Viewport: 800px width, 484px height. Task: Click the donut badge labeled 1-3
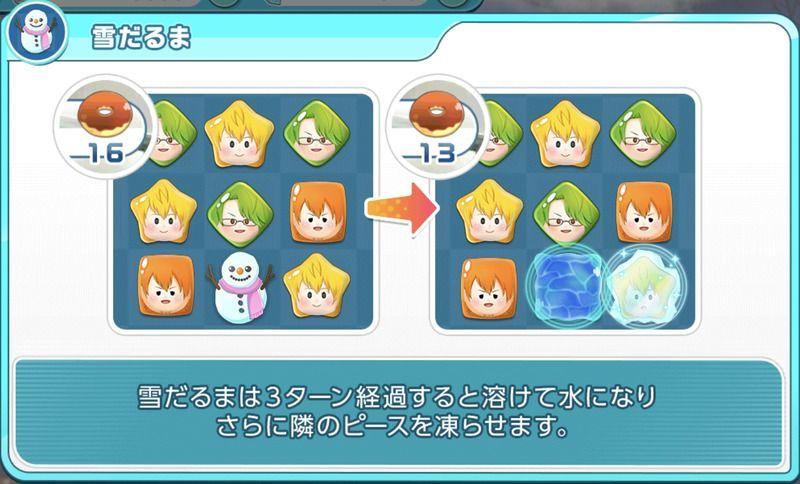click(437, 127)
